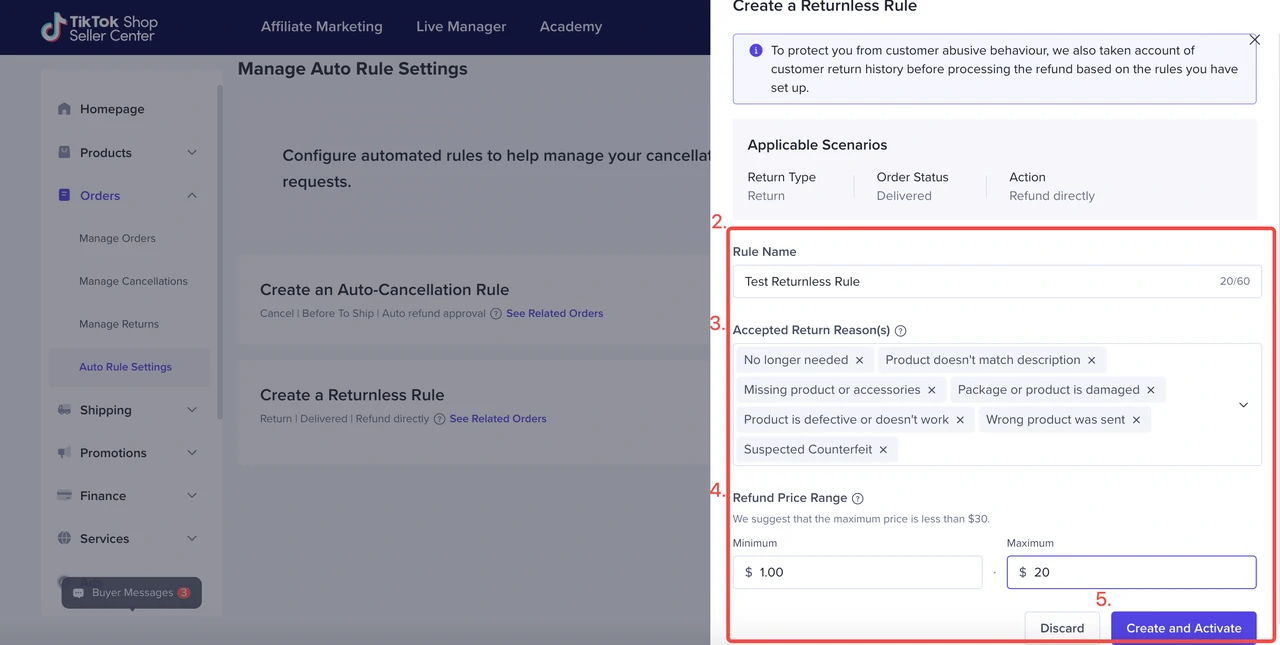Click the Orders clipboard icon in sidebar
The height and width of the screenshot is (645, 1280).
64,195
